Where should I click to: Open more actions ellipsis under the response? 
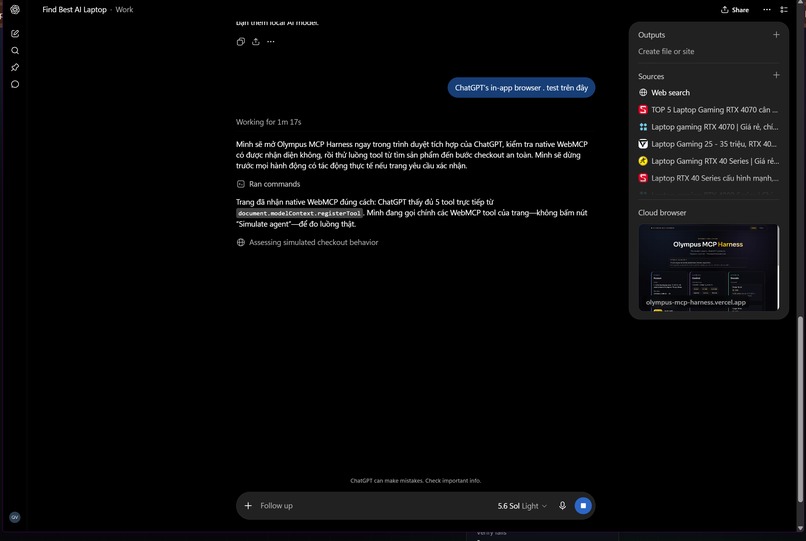[x=271, y=42]
